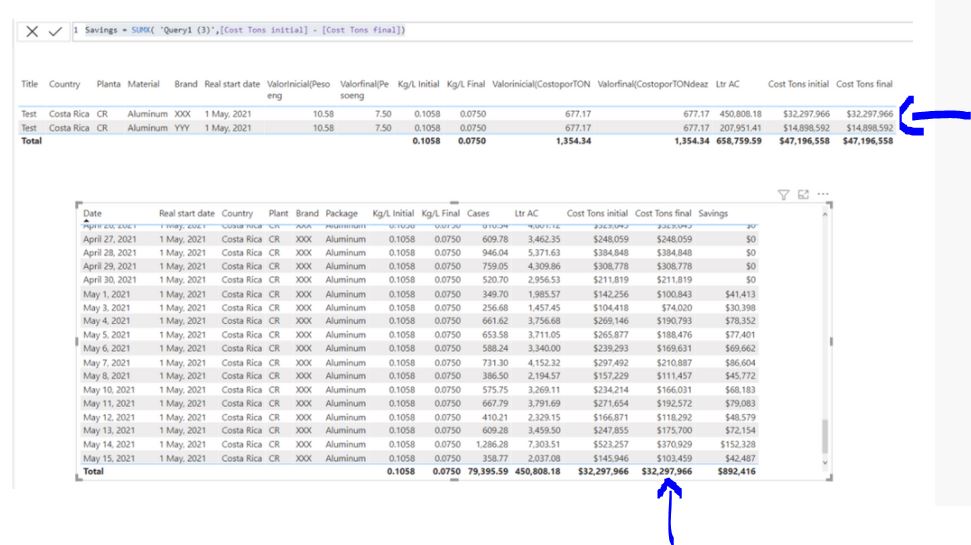The image size is (971, 545).
Task: Sort by the Date column header
Action: (92, 213)
